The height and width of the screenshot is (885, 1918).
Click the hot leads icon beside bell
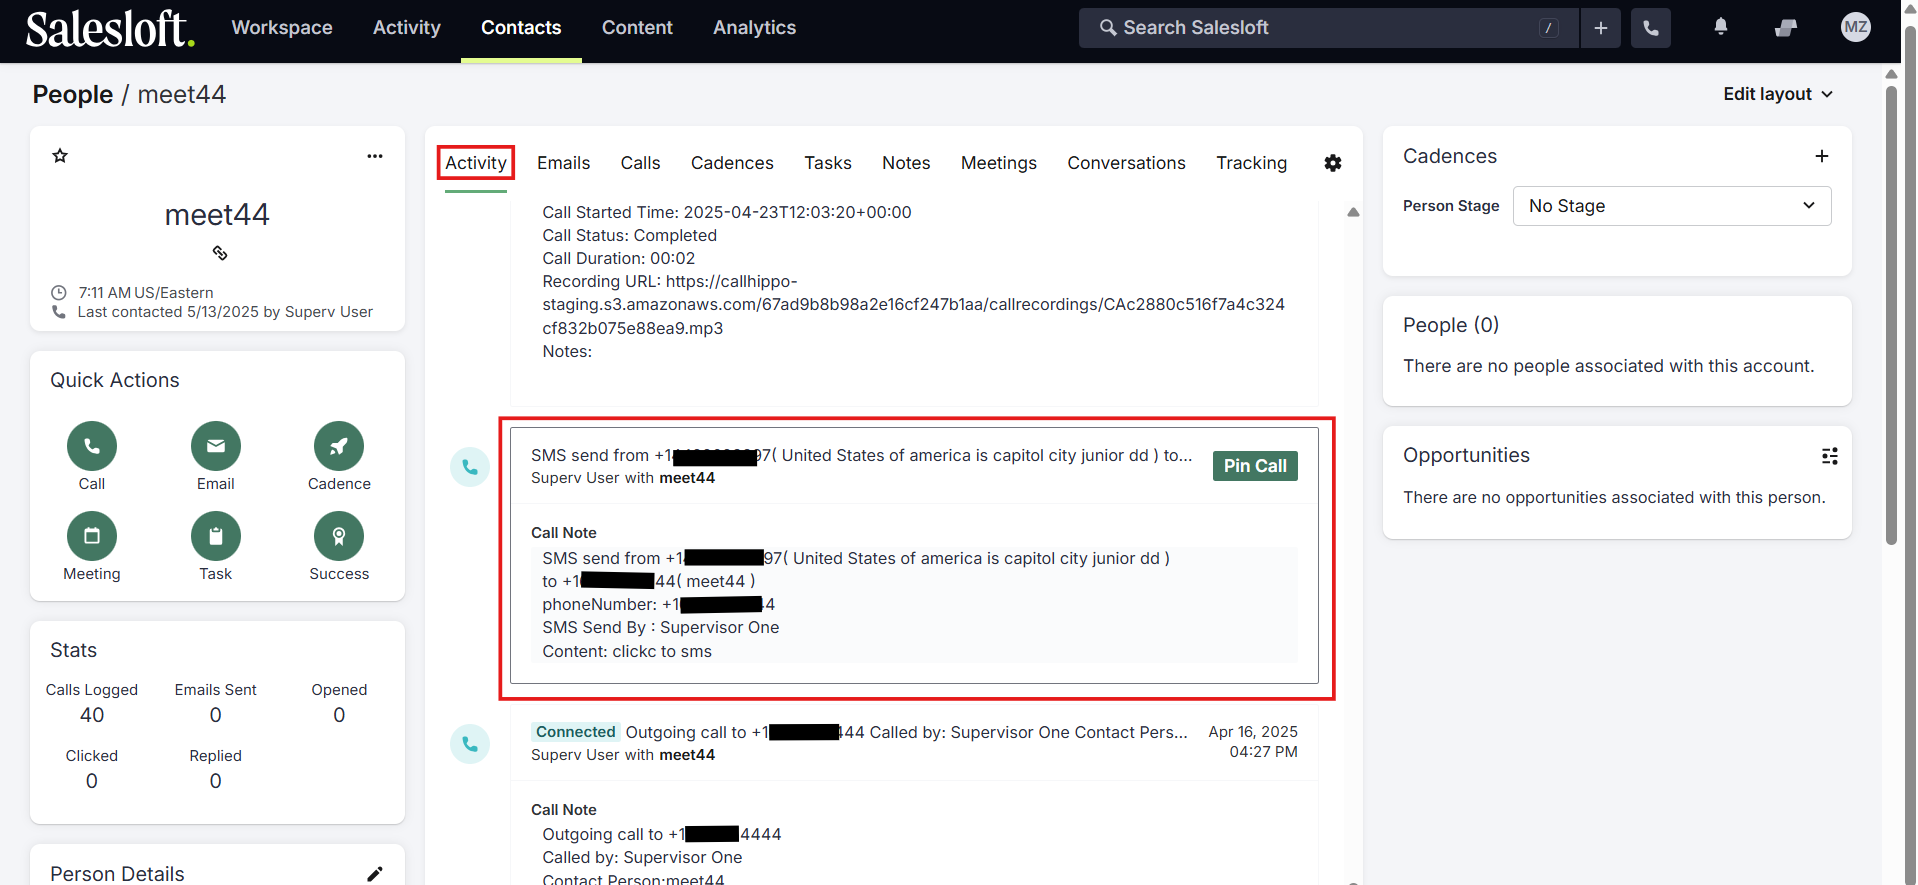[x=1786, y=28]
